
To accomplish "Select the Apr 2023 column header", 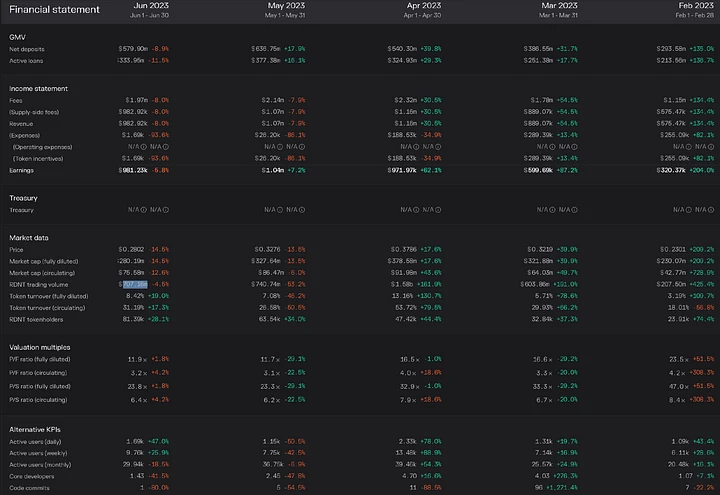I will [x=422, y=6].
